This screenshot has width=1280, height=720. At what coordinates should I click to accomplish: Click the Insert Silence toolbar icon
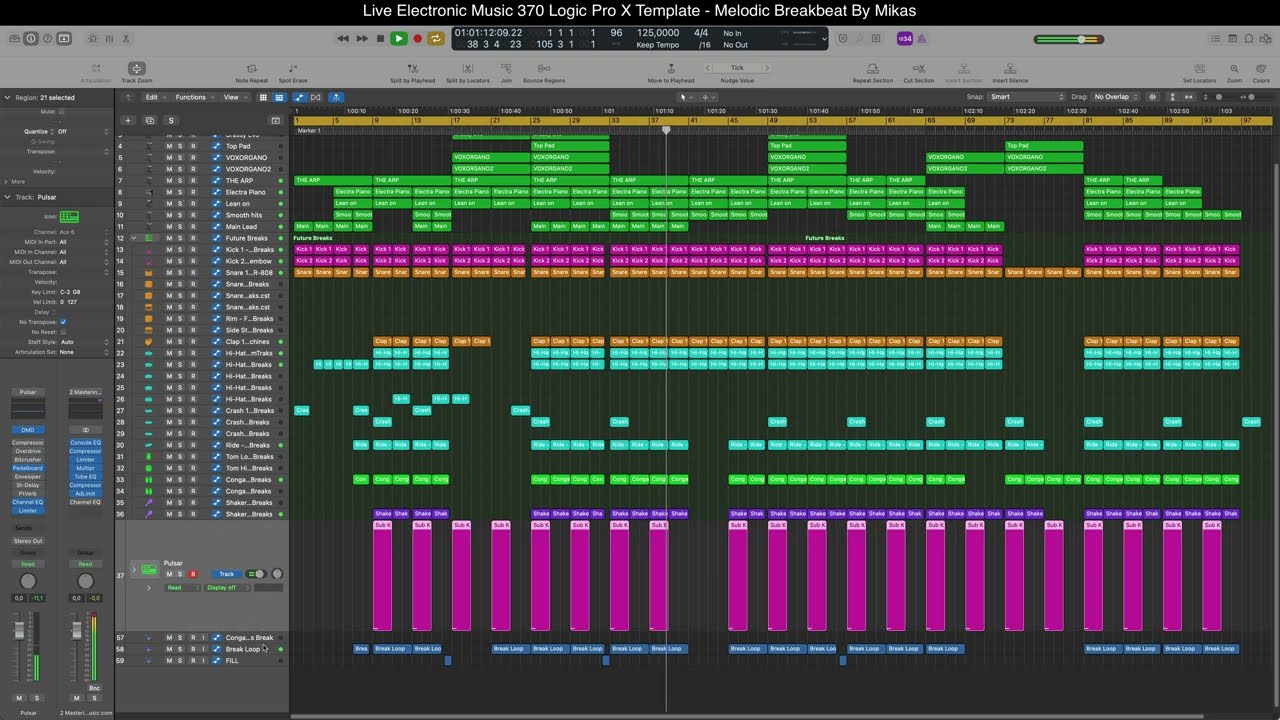[1009, 69]
